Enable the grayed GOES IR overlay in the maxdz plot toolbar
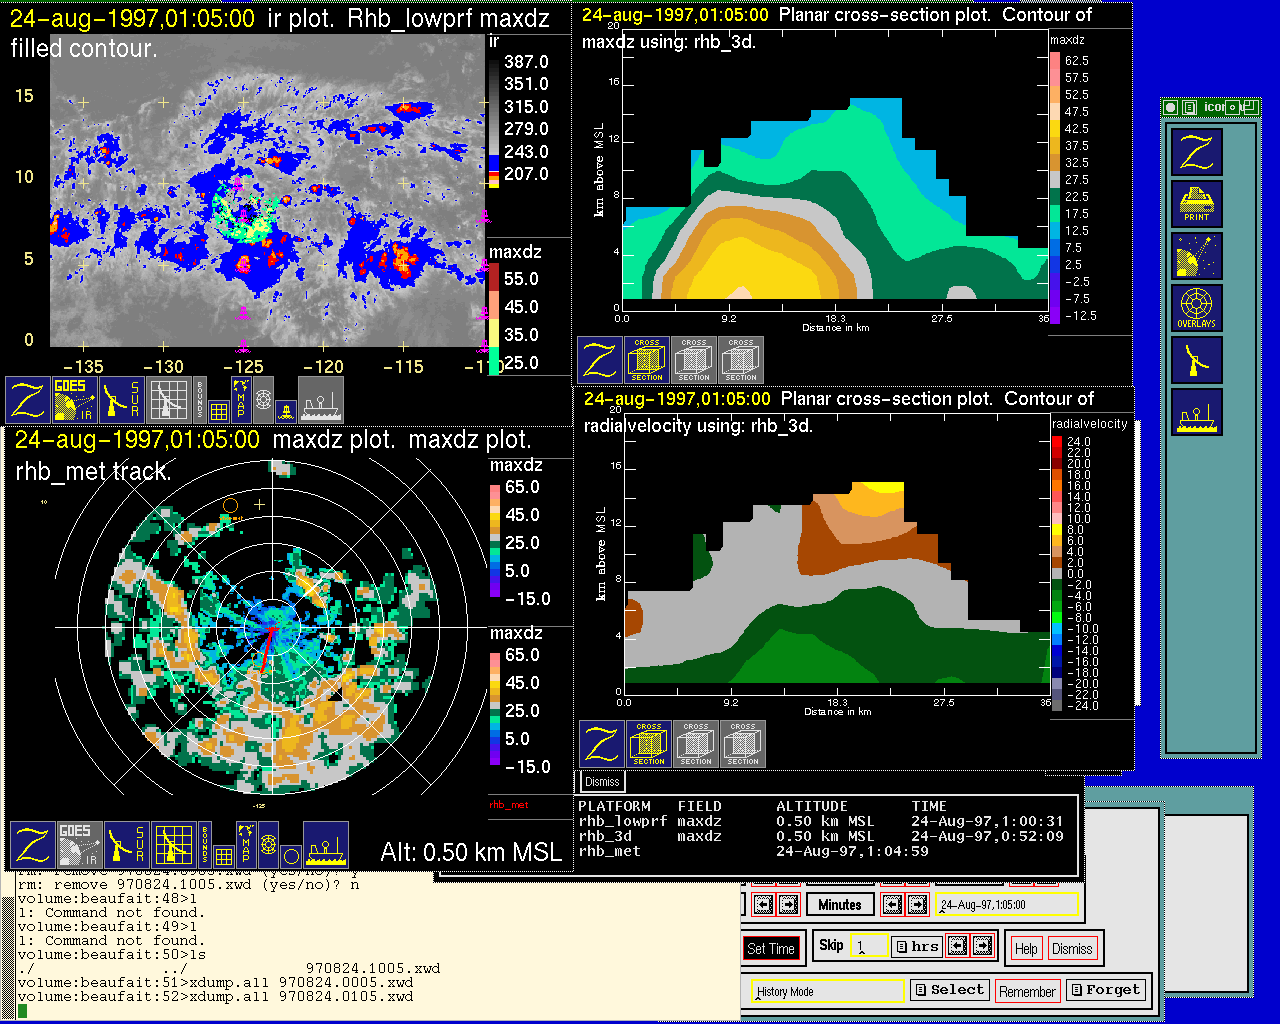1280x1024 pixels. [79, 845]
